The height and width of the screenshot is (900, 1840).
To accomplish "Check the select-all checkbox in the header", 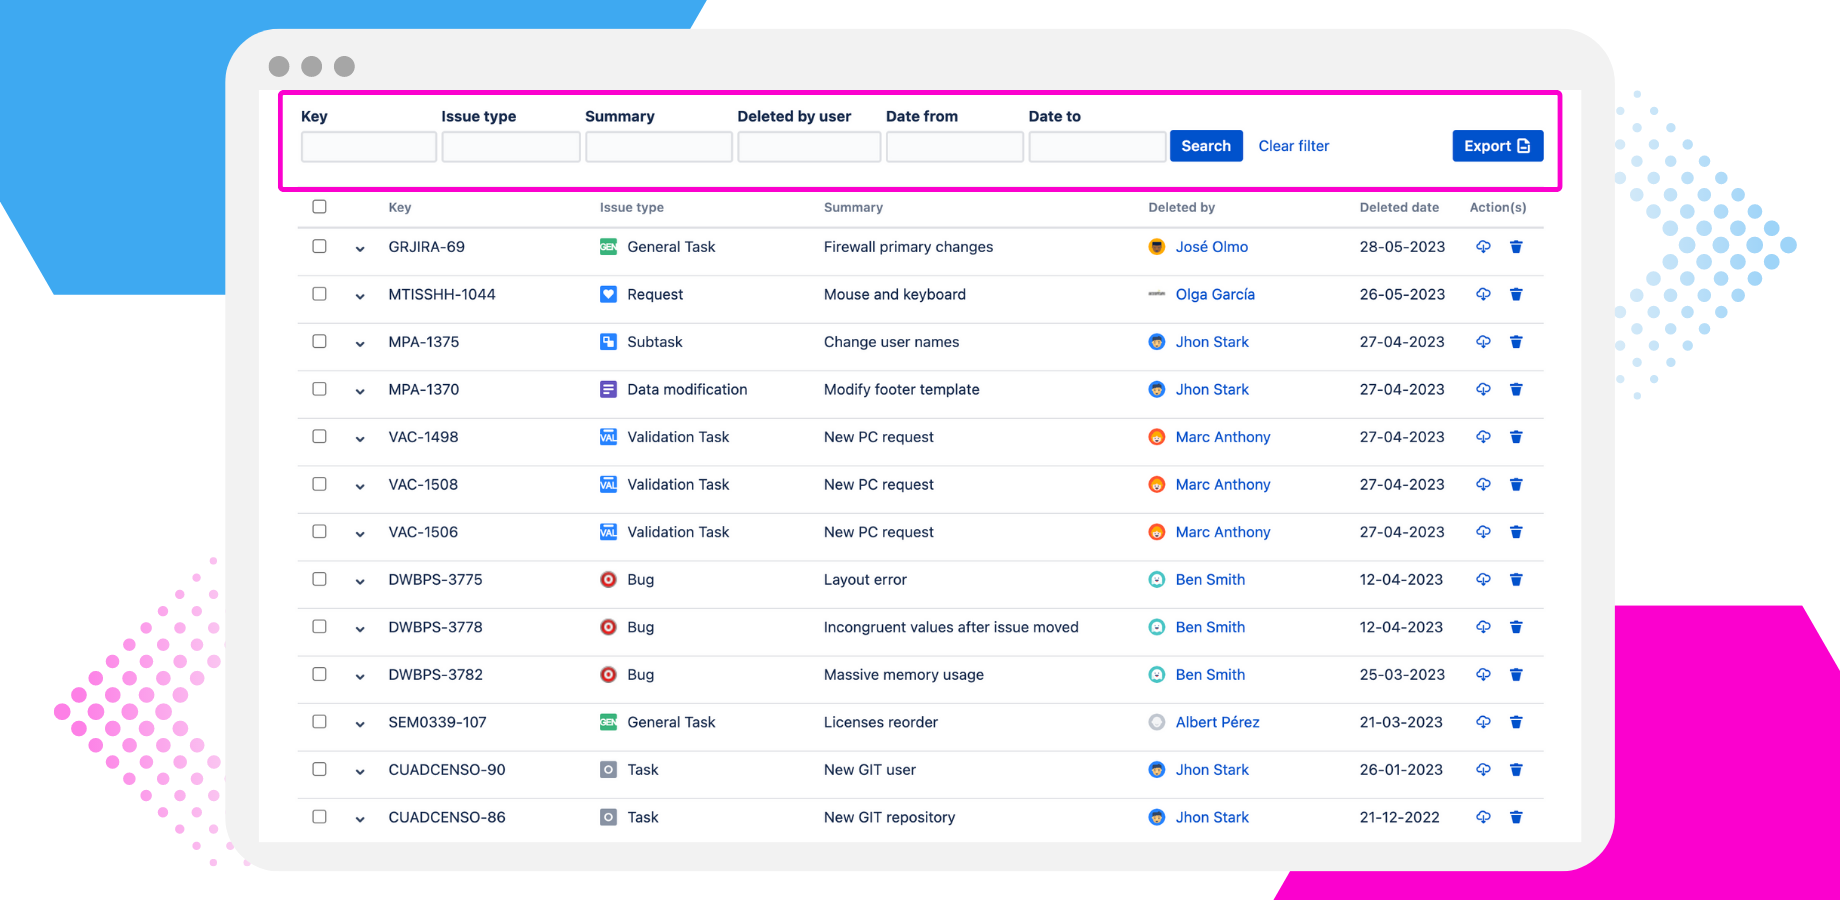I will pos(319,206).
